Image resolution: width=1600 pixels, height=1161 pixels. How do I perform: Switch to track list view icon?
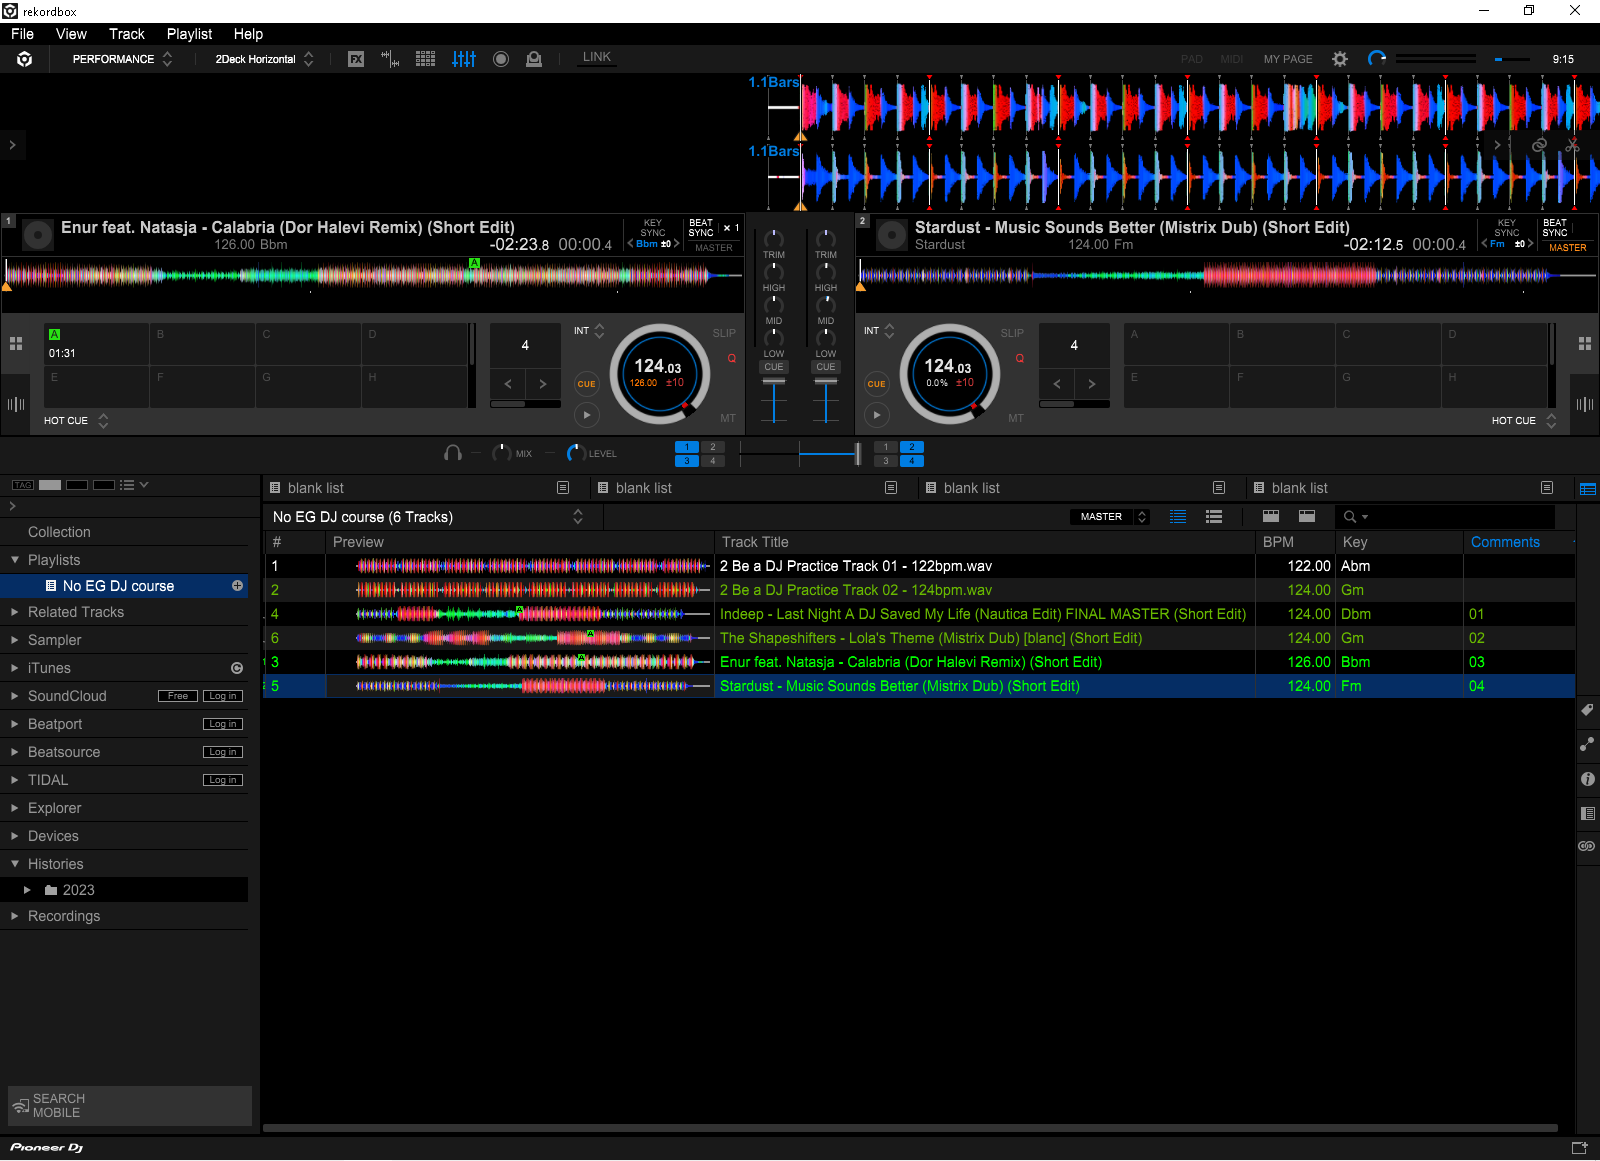[x=1178, y=517]
